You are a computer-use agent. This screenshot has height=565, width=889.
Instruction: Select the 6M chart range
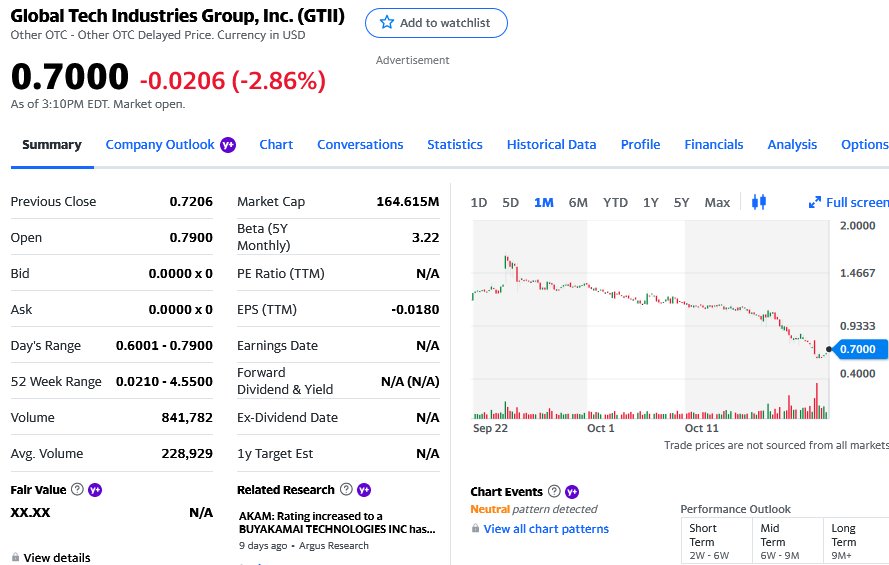pyautogui.click(x=578, y=202)
